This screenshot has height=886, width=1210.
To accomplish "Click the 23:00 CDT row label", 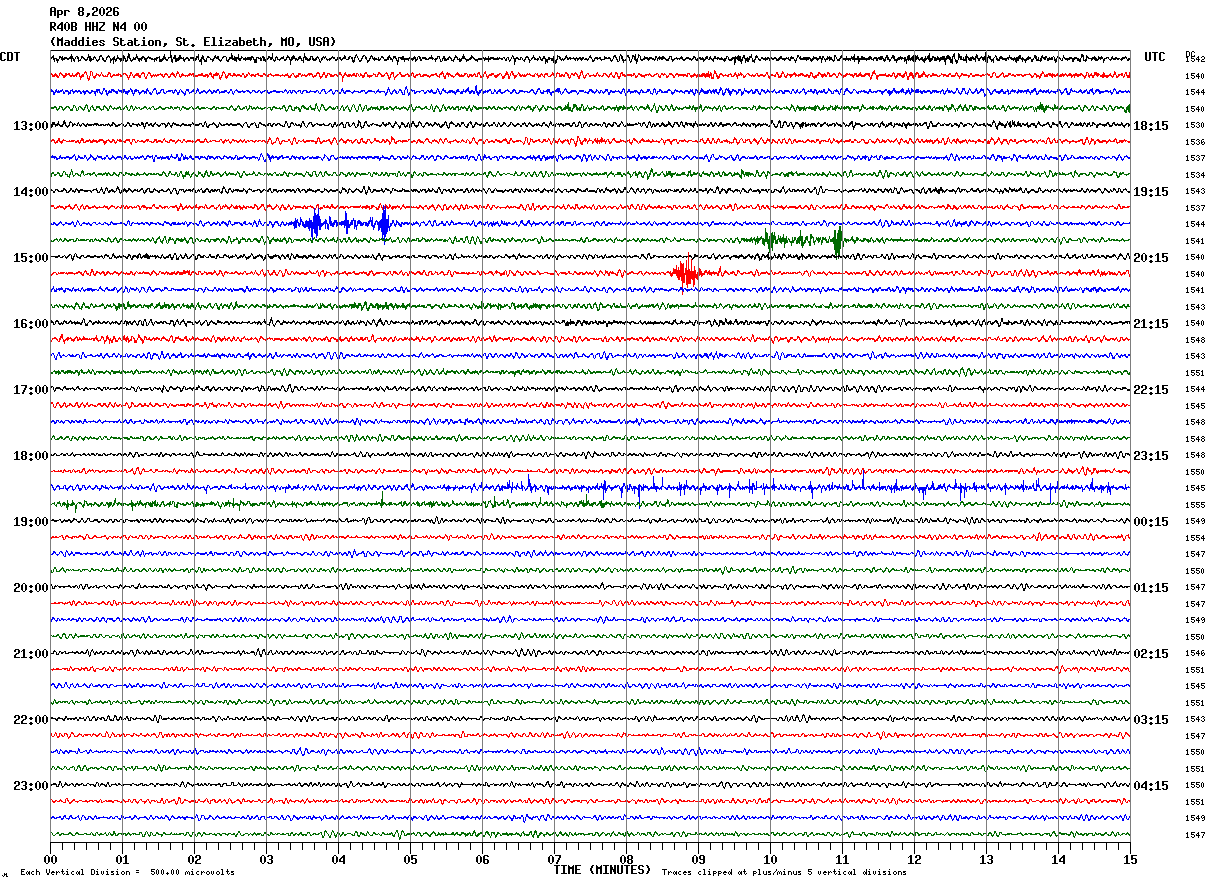I will 30,785.
